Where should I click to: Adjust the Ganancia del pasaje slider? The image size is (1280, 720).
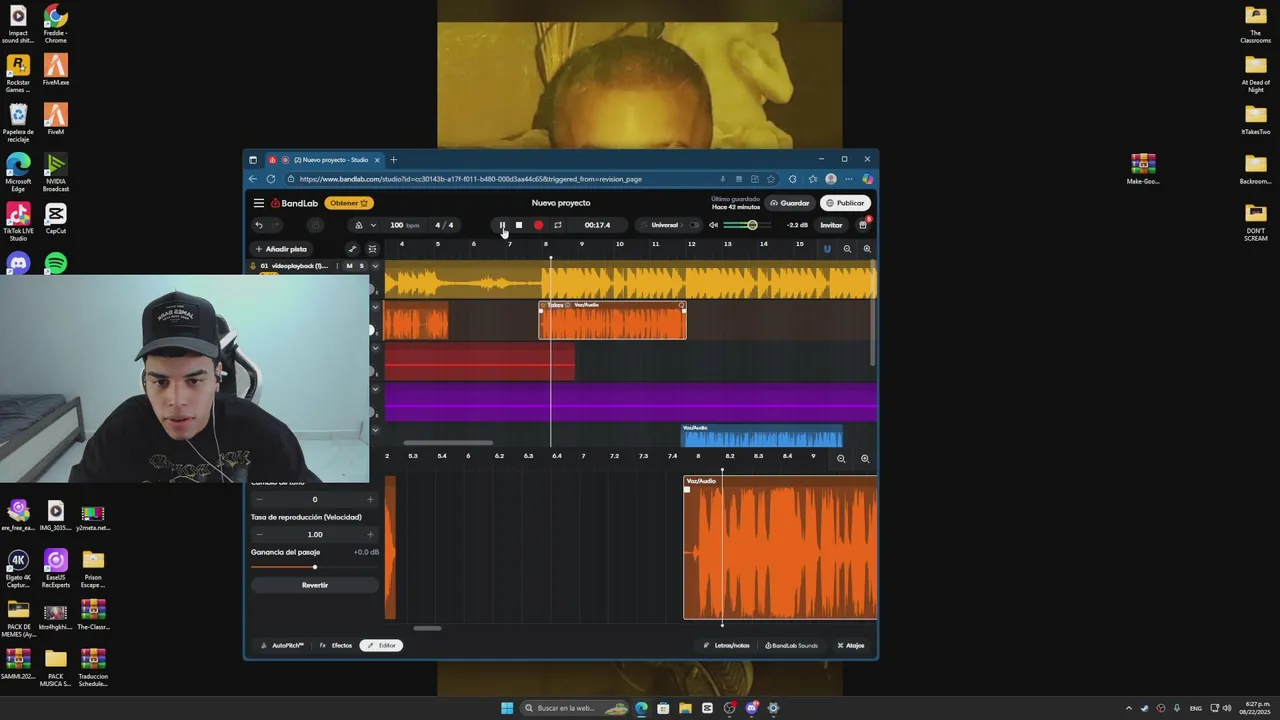314,567
